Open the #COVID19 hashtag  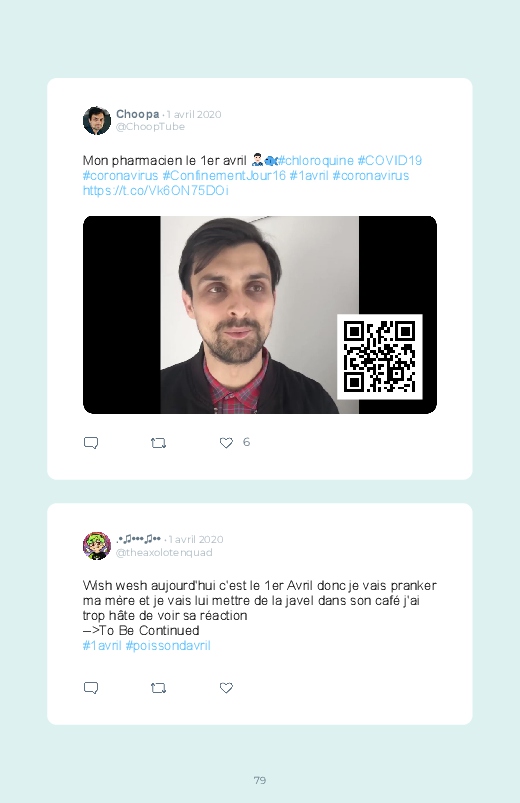(x=389, y=160)
